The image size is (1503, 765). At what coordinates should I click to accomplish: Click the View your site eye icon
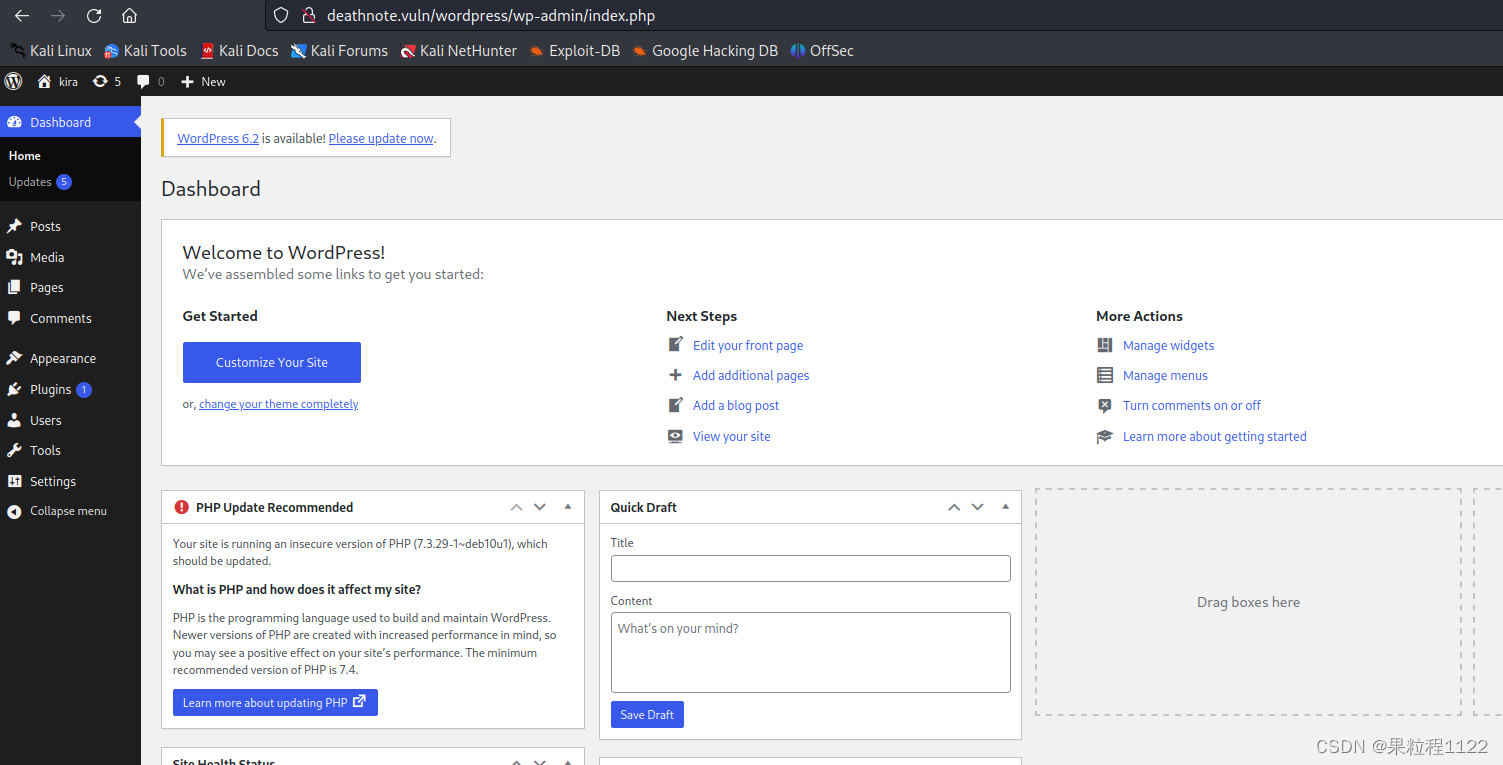(x=676, y=436)
